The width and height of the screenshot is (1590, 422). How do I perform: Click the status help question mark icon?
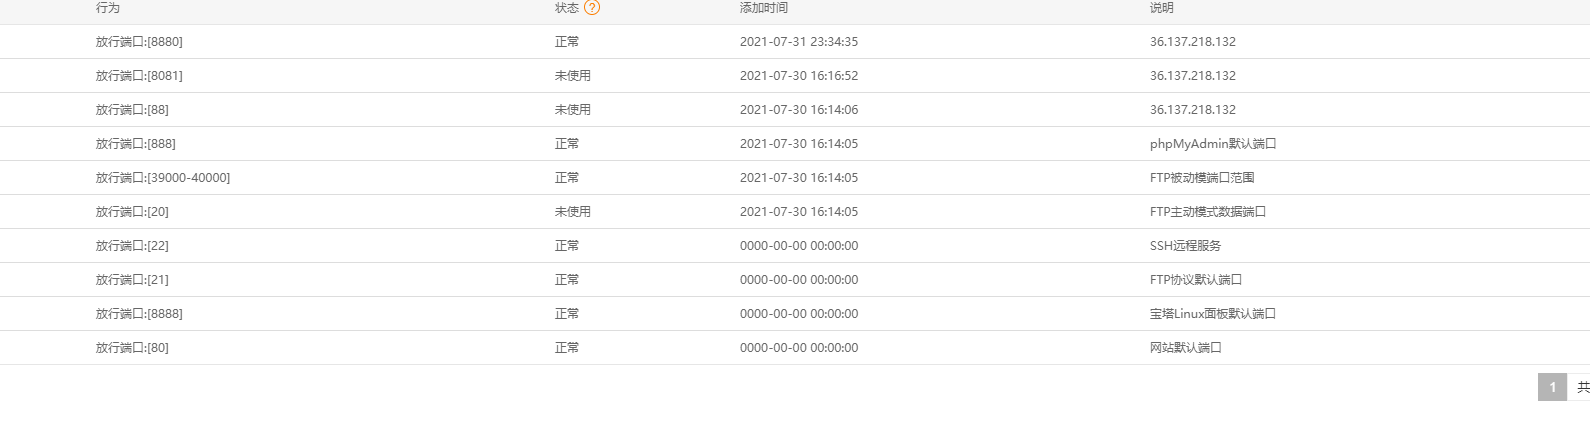pyautogui.click(x=592, y=8)
